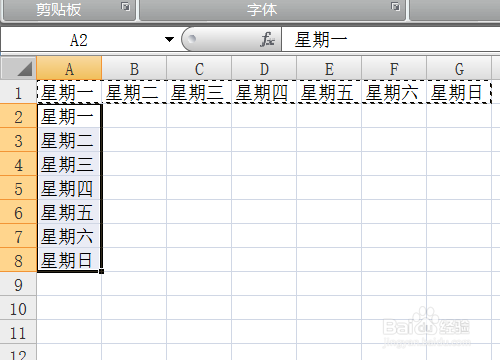Image resolution: width=500 pixels, height=360 pixels.
Task: Click cell F1 containing 星期六
Action: pyautogui.click(x=394, y=92)
